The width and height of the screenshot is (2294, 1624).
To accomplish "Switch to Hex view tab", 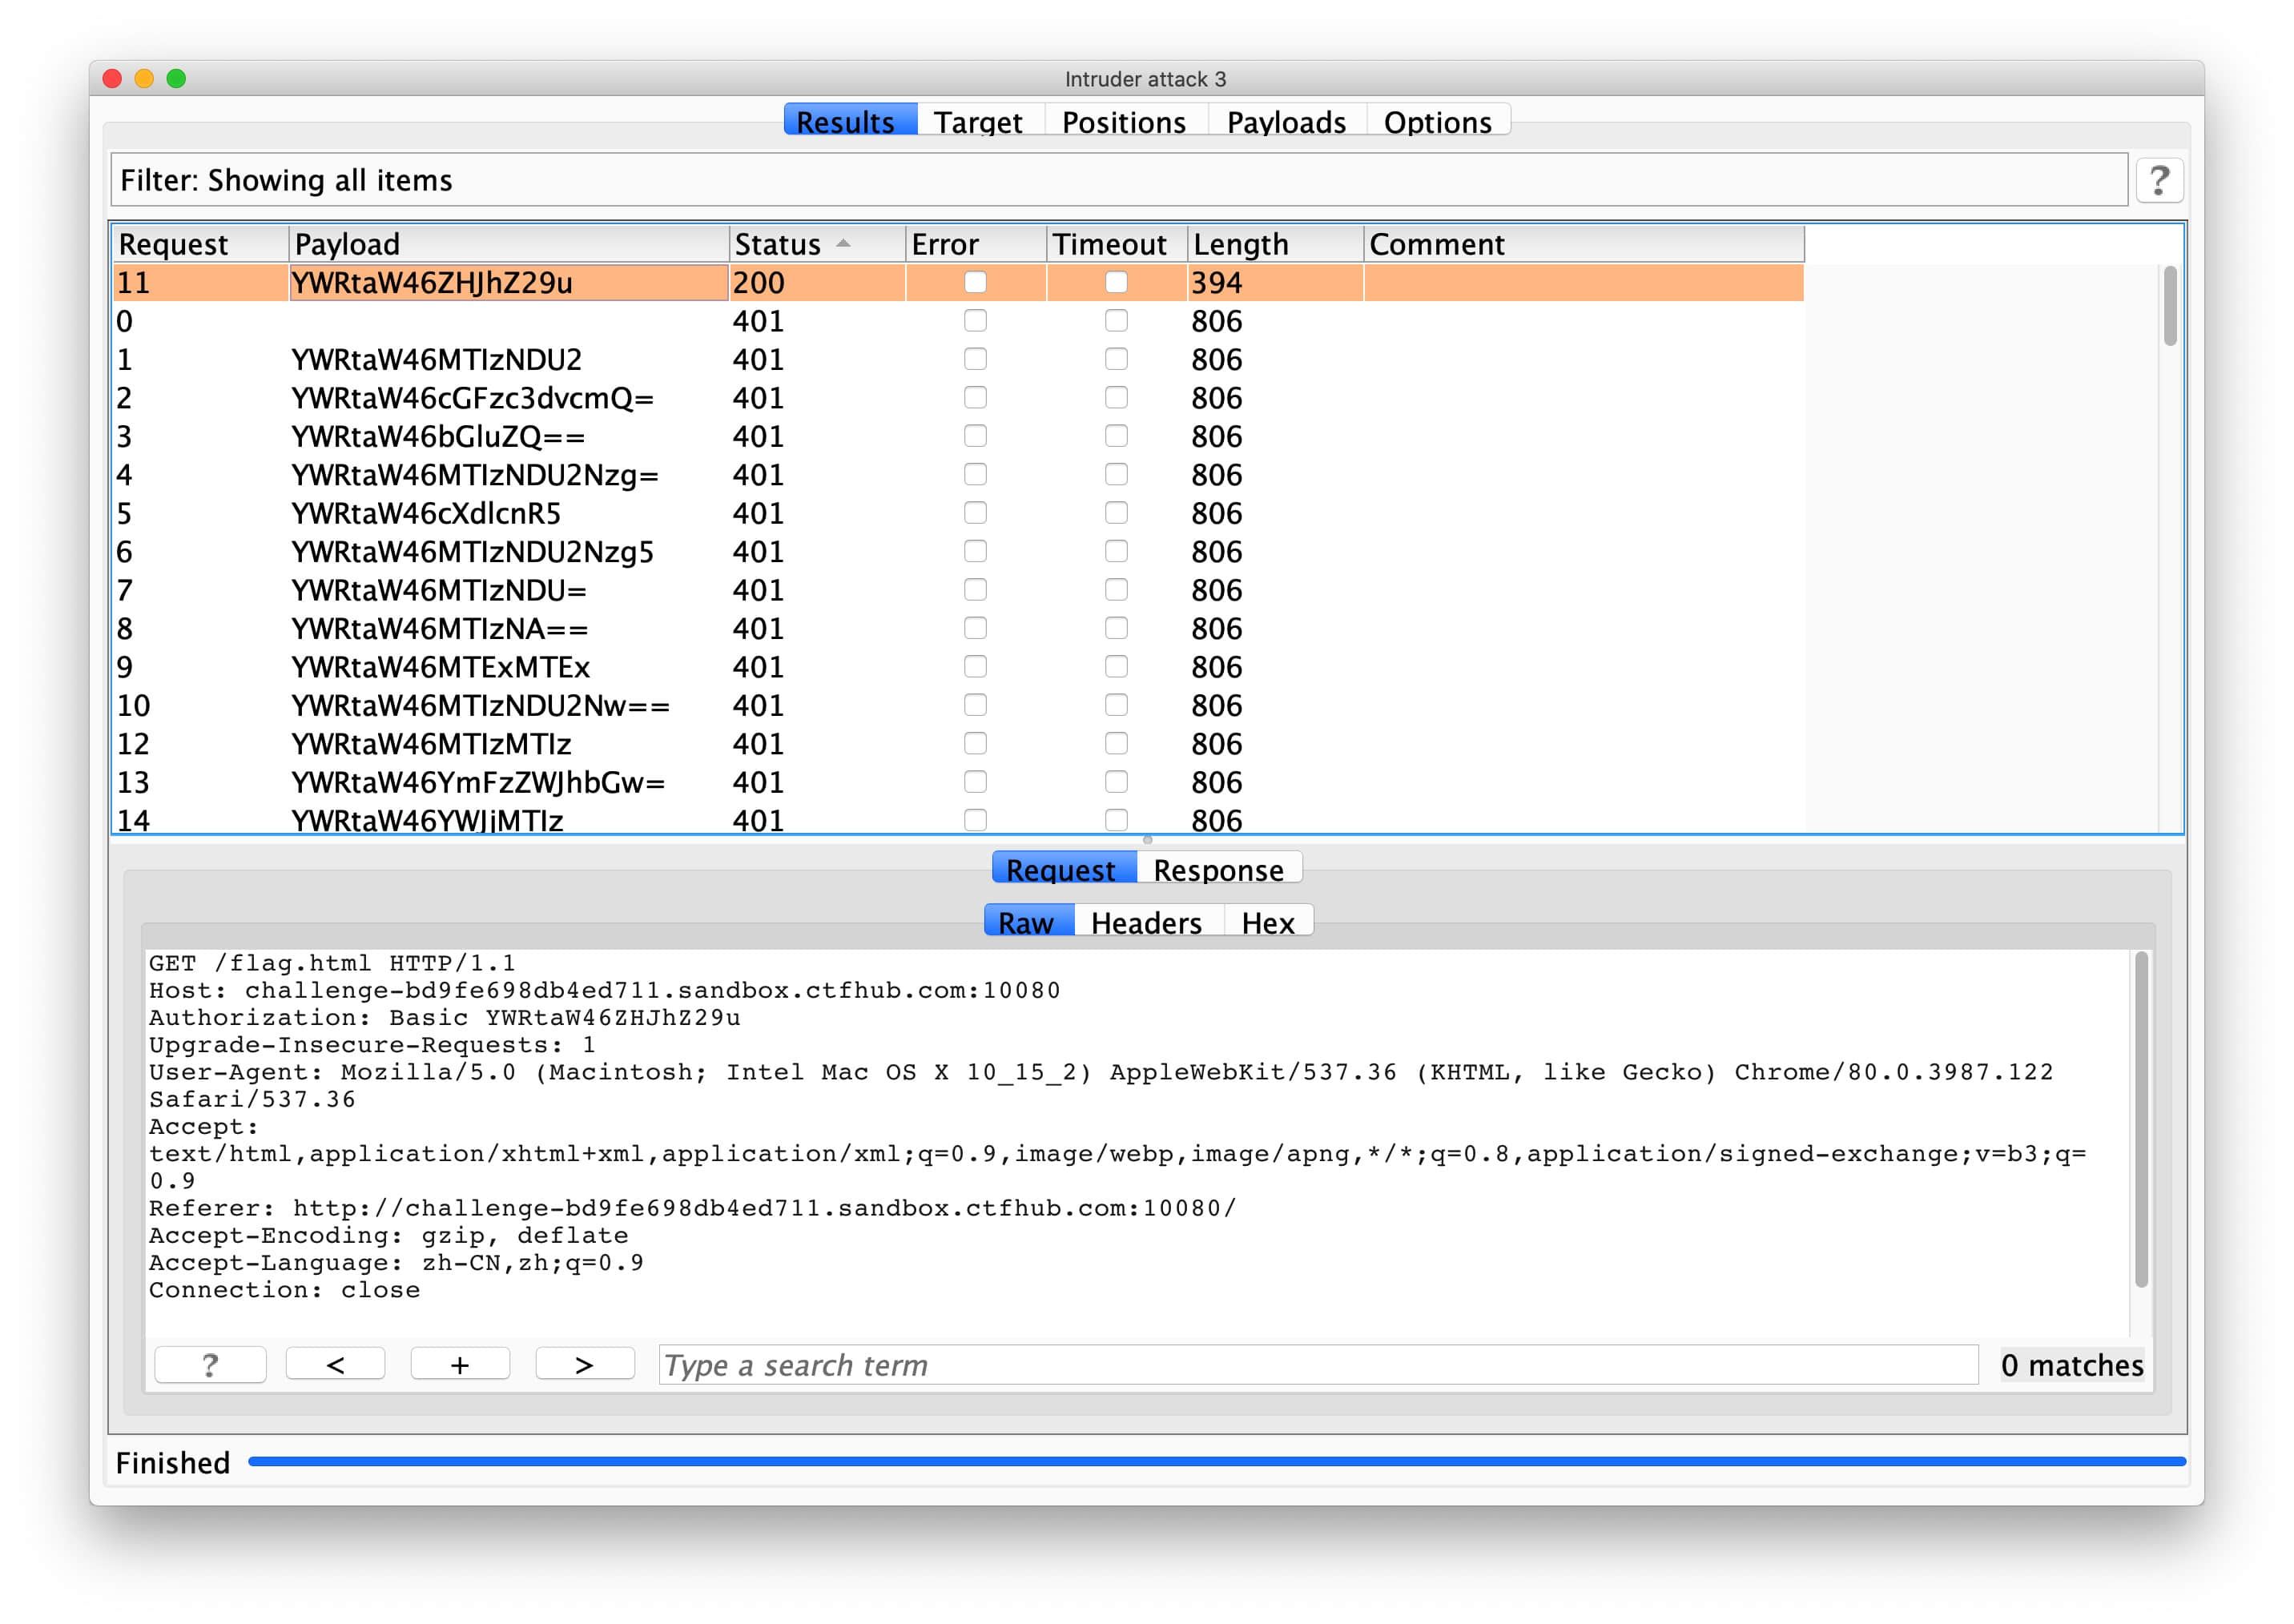I will coord(1267,922).
